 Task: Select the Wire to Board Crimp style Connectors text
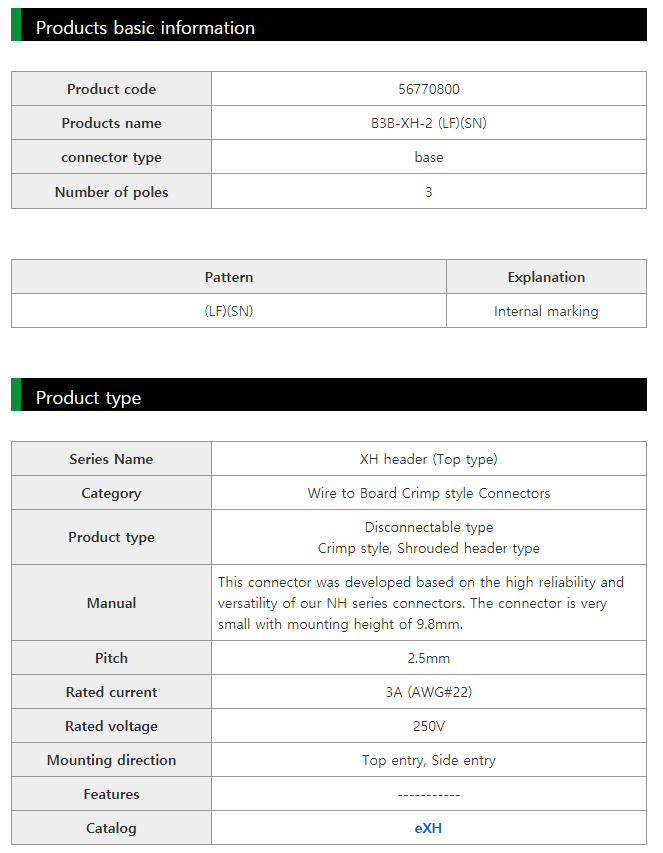pos(428,493)
